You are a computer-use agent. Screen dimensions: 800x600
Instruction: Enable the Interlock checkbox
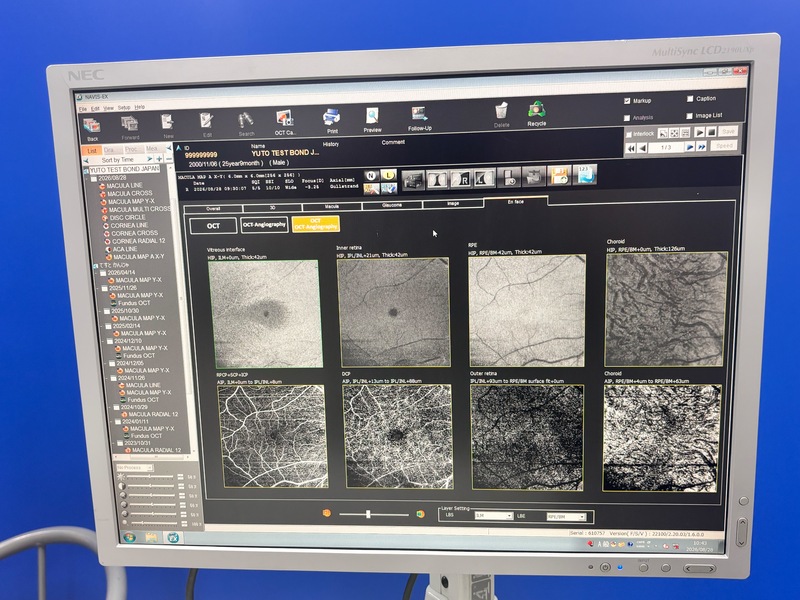629,135
